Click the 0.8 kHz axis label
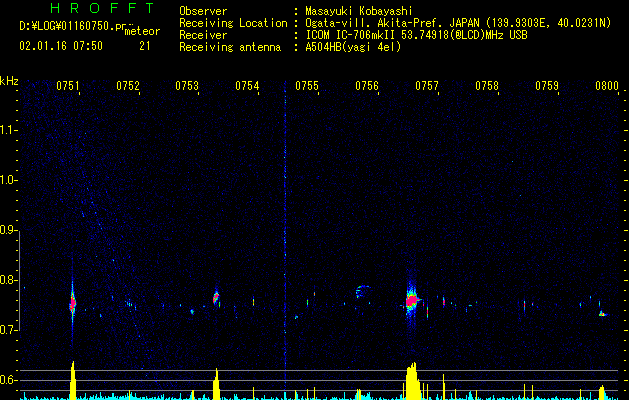Image resolution: width=629 pixels, height=400 pixels. coord(8,280)
